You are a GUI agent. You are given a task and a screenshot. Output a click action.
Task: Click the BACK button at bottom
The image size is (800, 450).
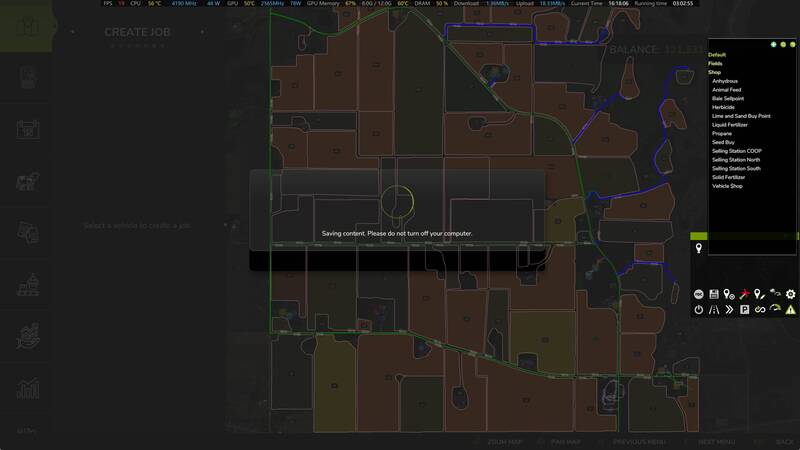click(784, 442)
